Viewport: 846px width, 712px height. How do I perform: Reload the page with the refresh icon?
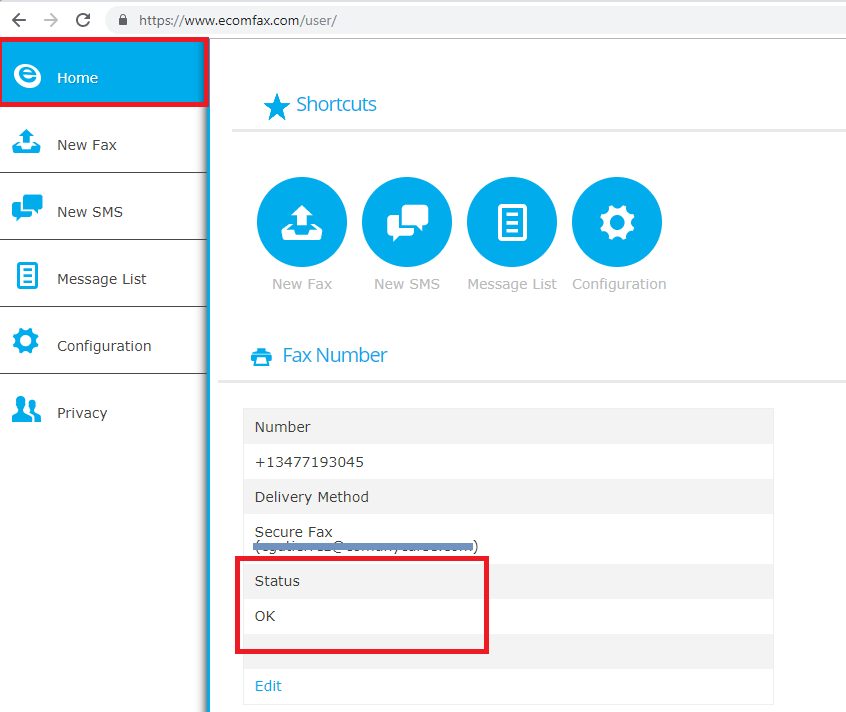click(x=83, y=20)
